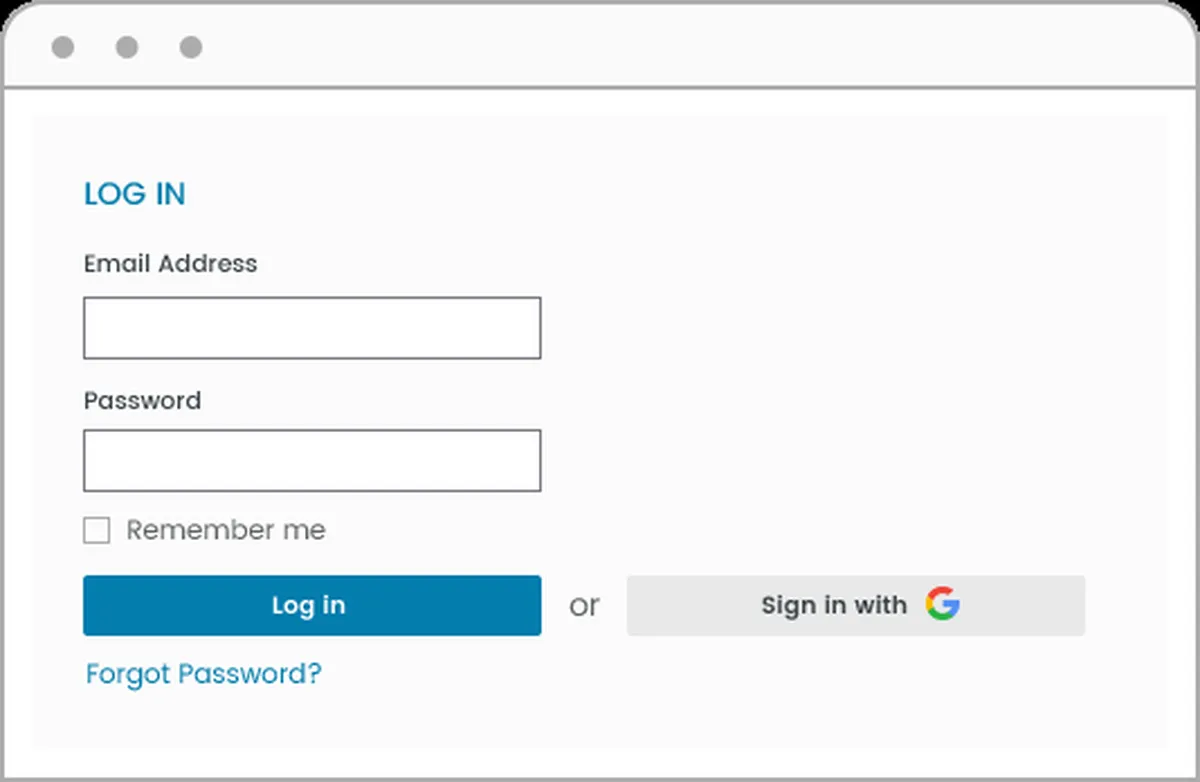Click the leftmost gray window dot
Viewport: 1200px width, 782px height.
(x=63, y=47)
